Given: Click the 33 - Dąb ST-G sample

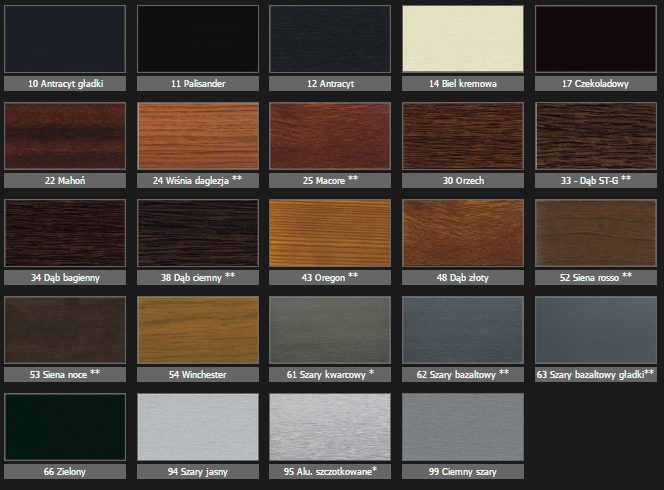Looking at the screenshot, I should pos(595,137).
